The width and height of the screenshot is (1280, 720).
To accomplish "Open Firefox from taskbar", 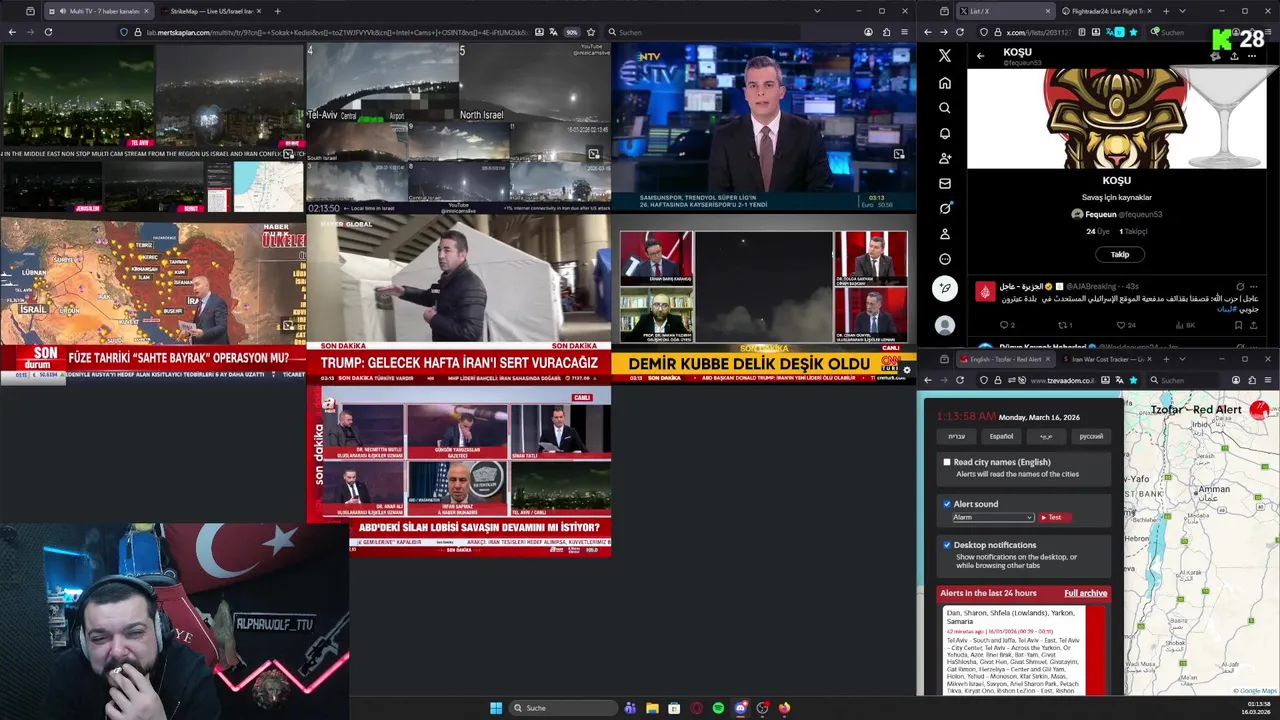I will pyautogui.click(x=784, y=708).
